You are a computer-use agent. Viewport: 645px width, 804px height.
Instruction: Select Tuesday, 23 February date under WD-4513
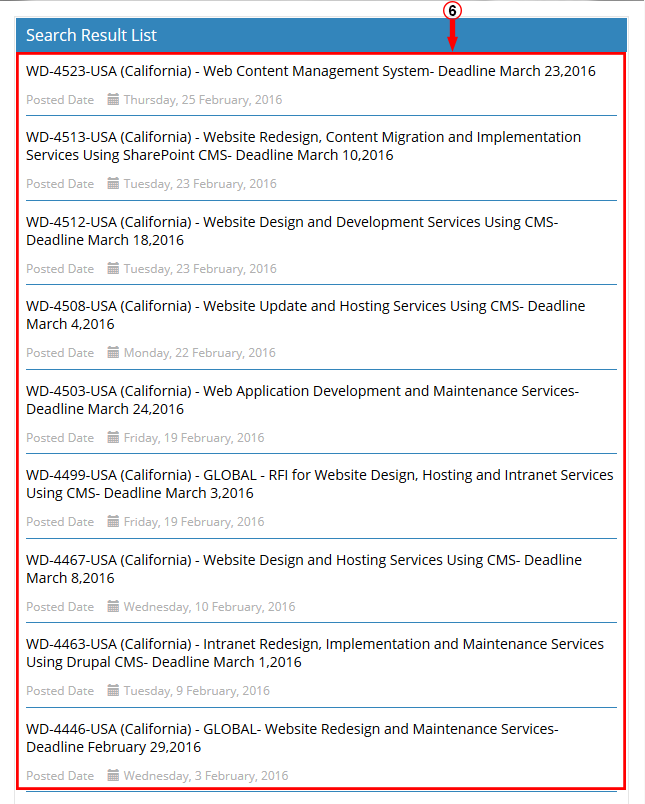click(x=200, y=184)
